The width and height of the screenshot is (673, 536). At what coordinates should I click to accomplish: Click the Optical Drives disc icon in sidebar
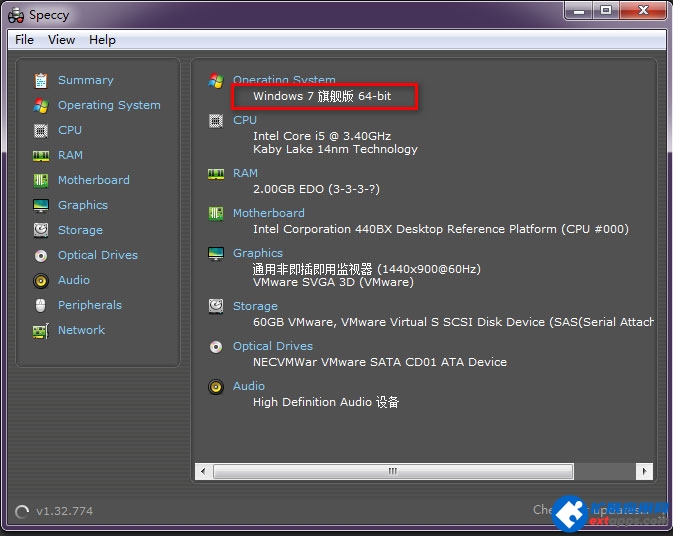[x=41, y=256]
